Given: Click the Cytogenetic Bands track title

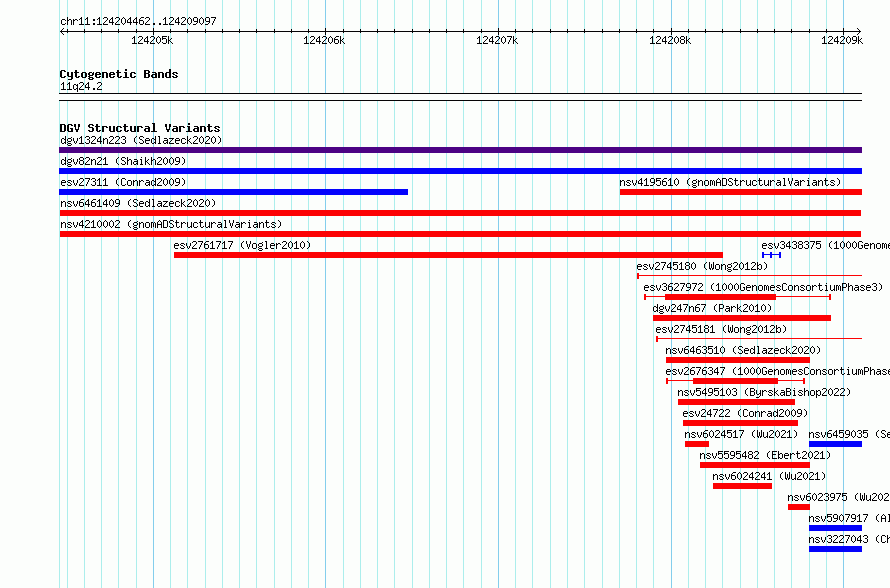Looking at the screenshot, I should pos(119,74).
